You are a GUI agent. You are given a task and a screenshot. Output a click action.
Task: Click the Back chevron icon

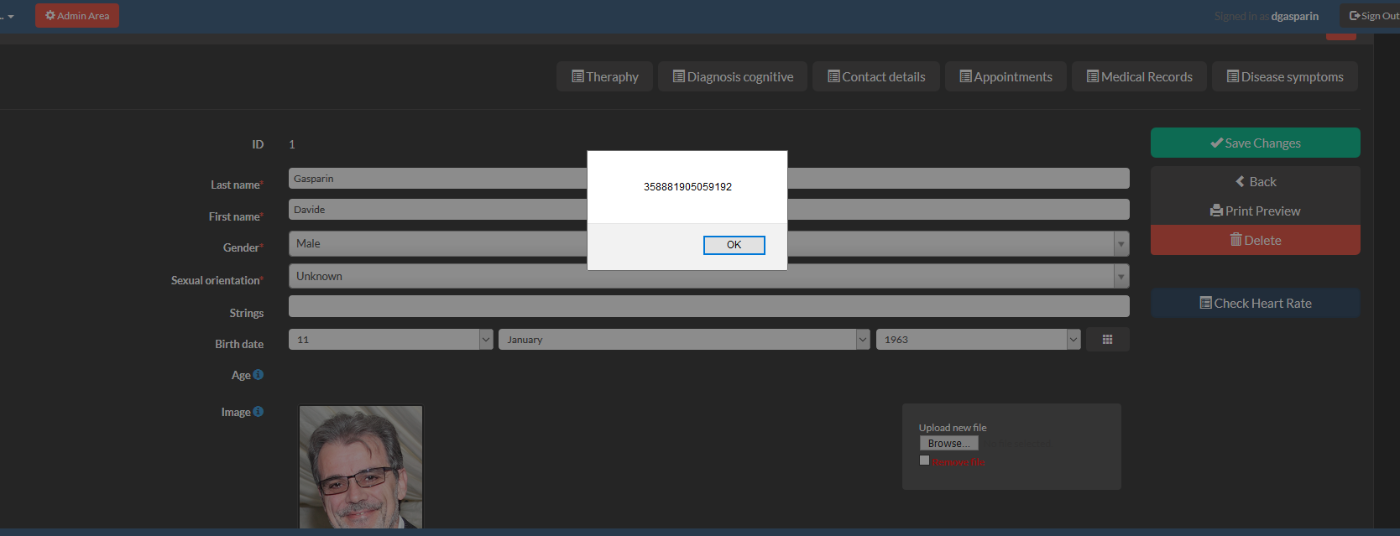[1240, 181]
